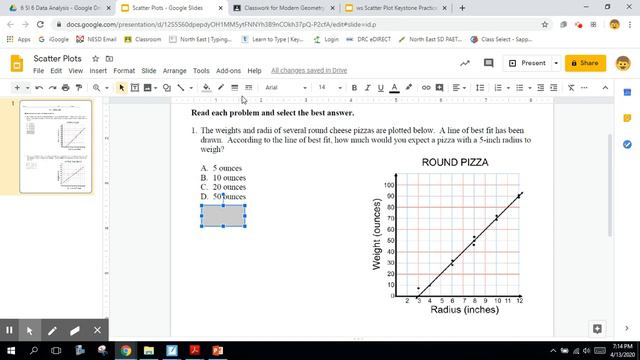
Task: Expand the Line tool dropdown arrow
Action: coord(191,88)
